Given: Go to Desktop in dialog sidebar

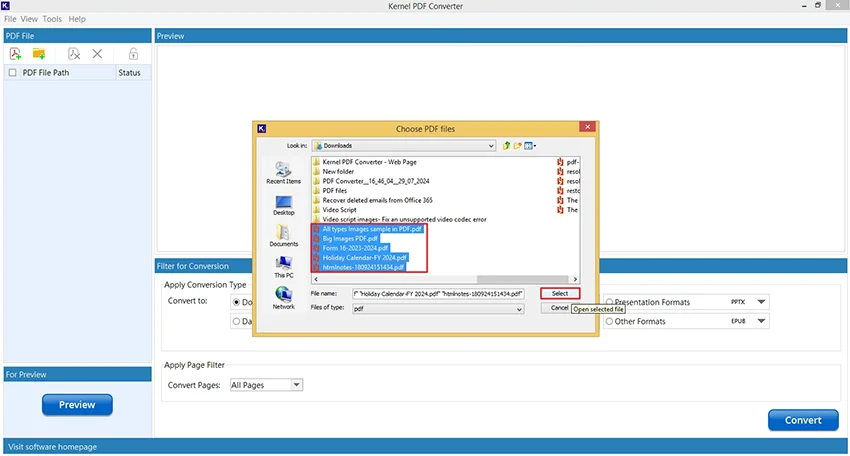Looking at the screenshot, I should (x=284, y=204).
